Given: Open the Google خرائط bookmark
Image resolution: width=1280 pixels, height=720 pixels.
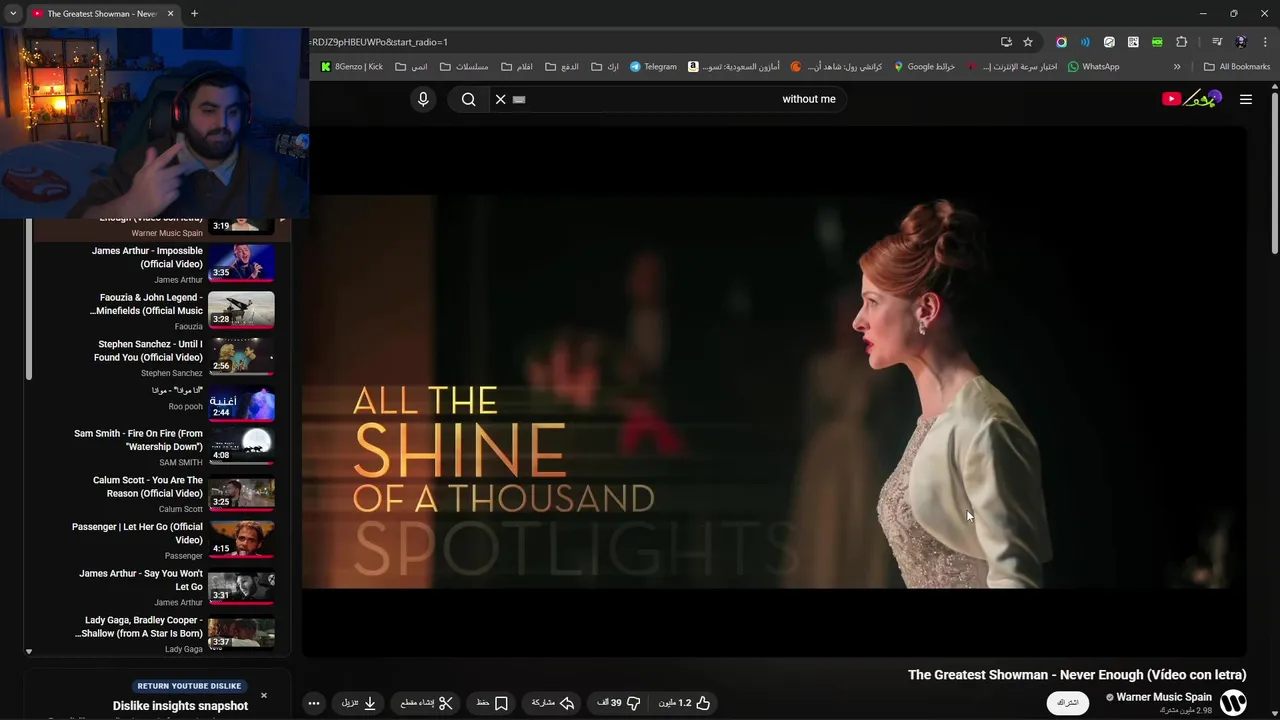Looking at the screenshot, I should coord(924,67).
